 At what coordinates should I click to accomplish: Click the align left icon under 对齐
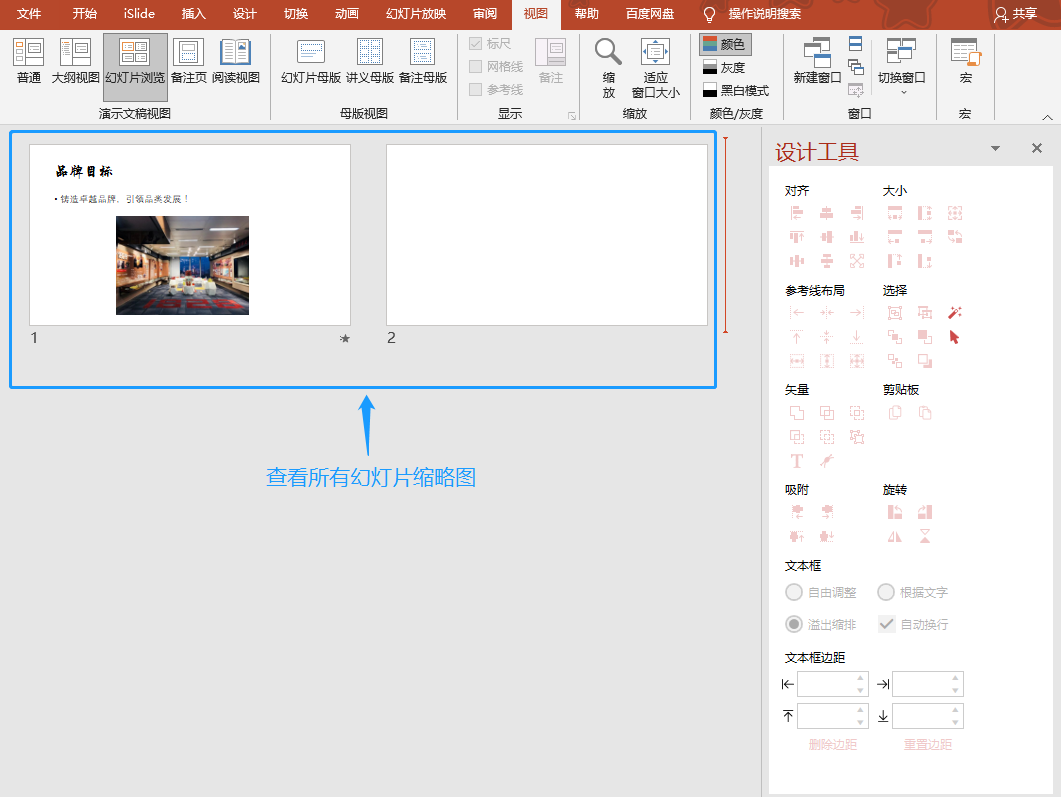coord(796,213)
